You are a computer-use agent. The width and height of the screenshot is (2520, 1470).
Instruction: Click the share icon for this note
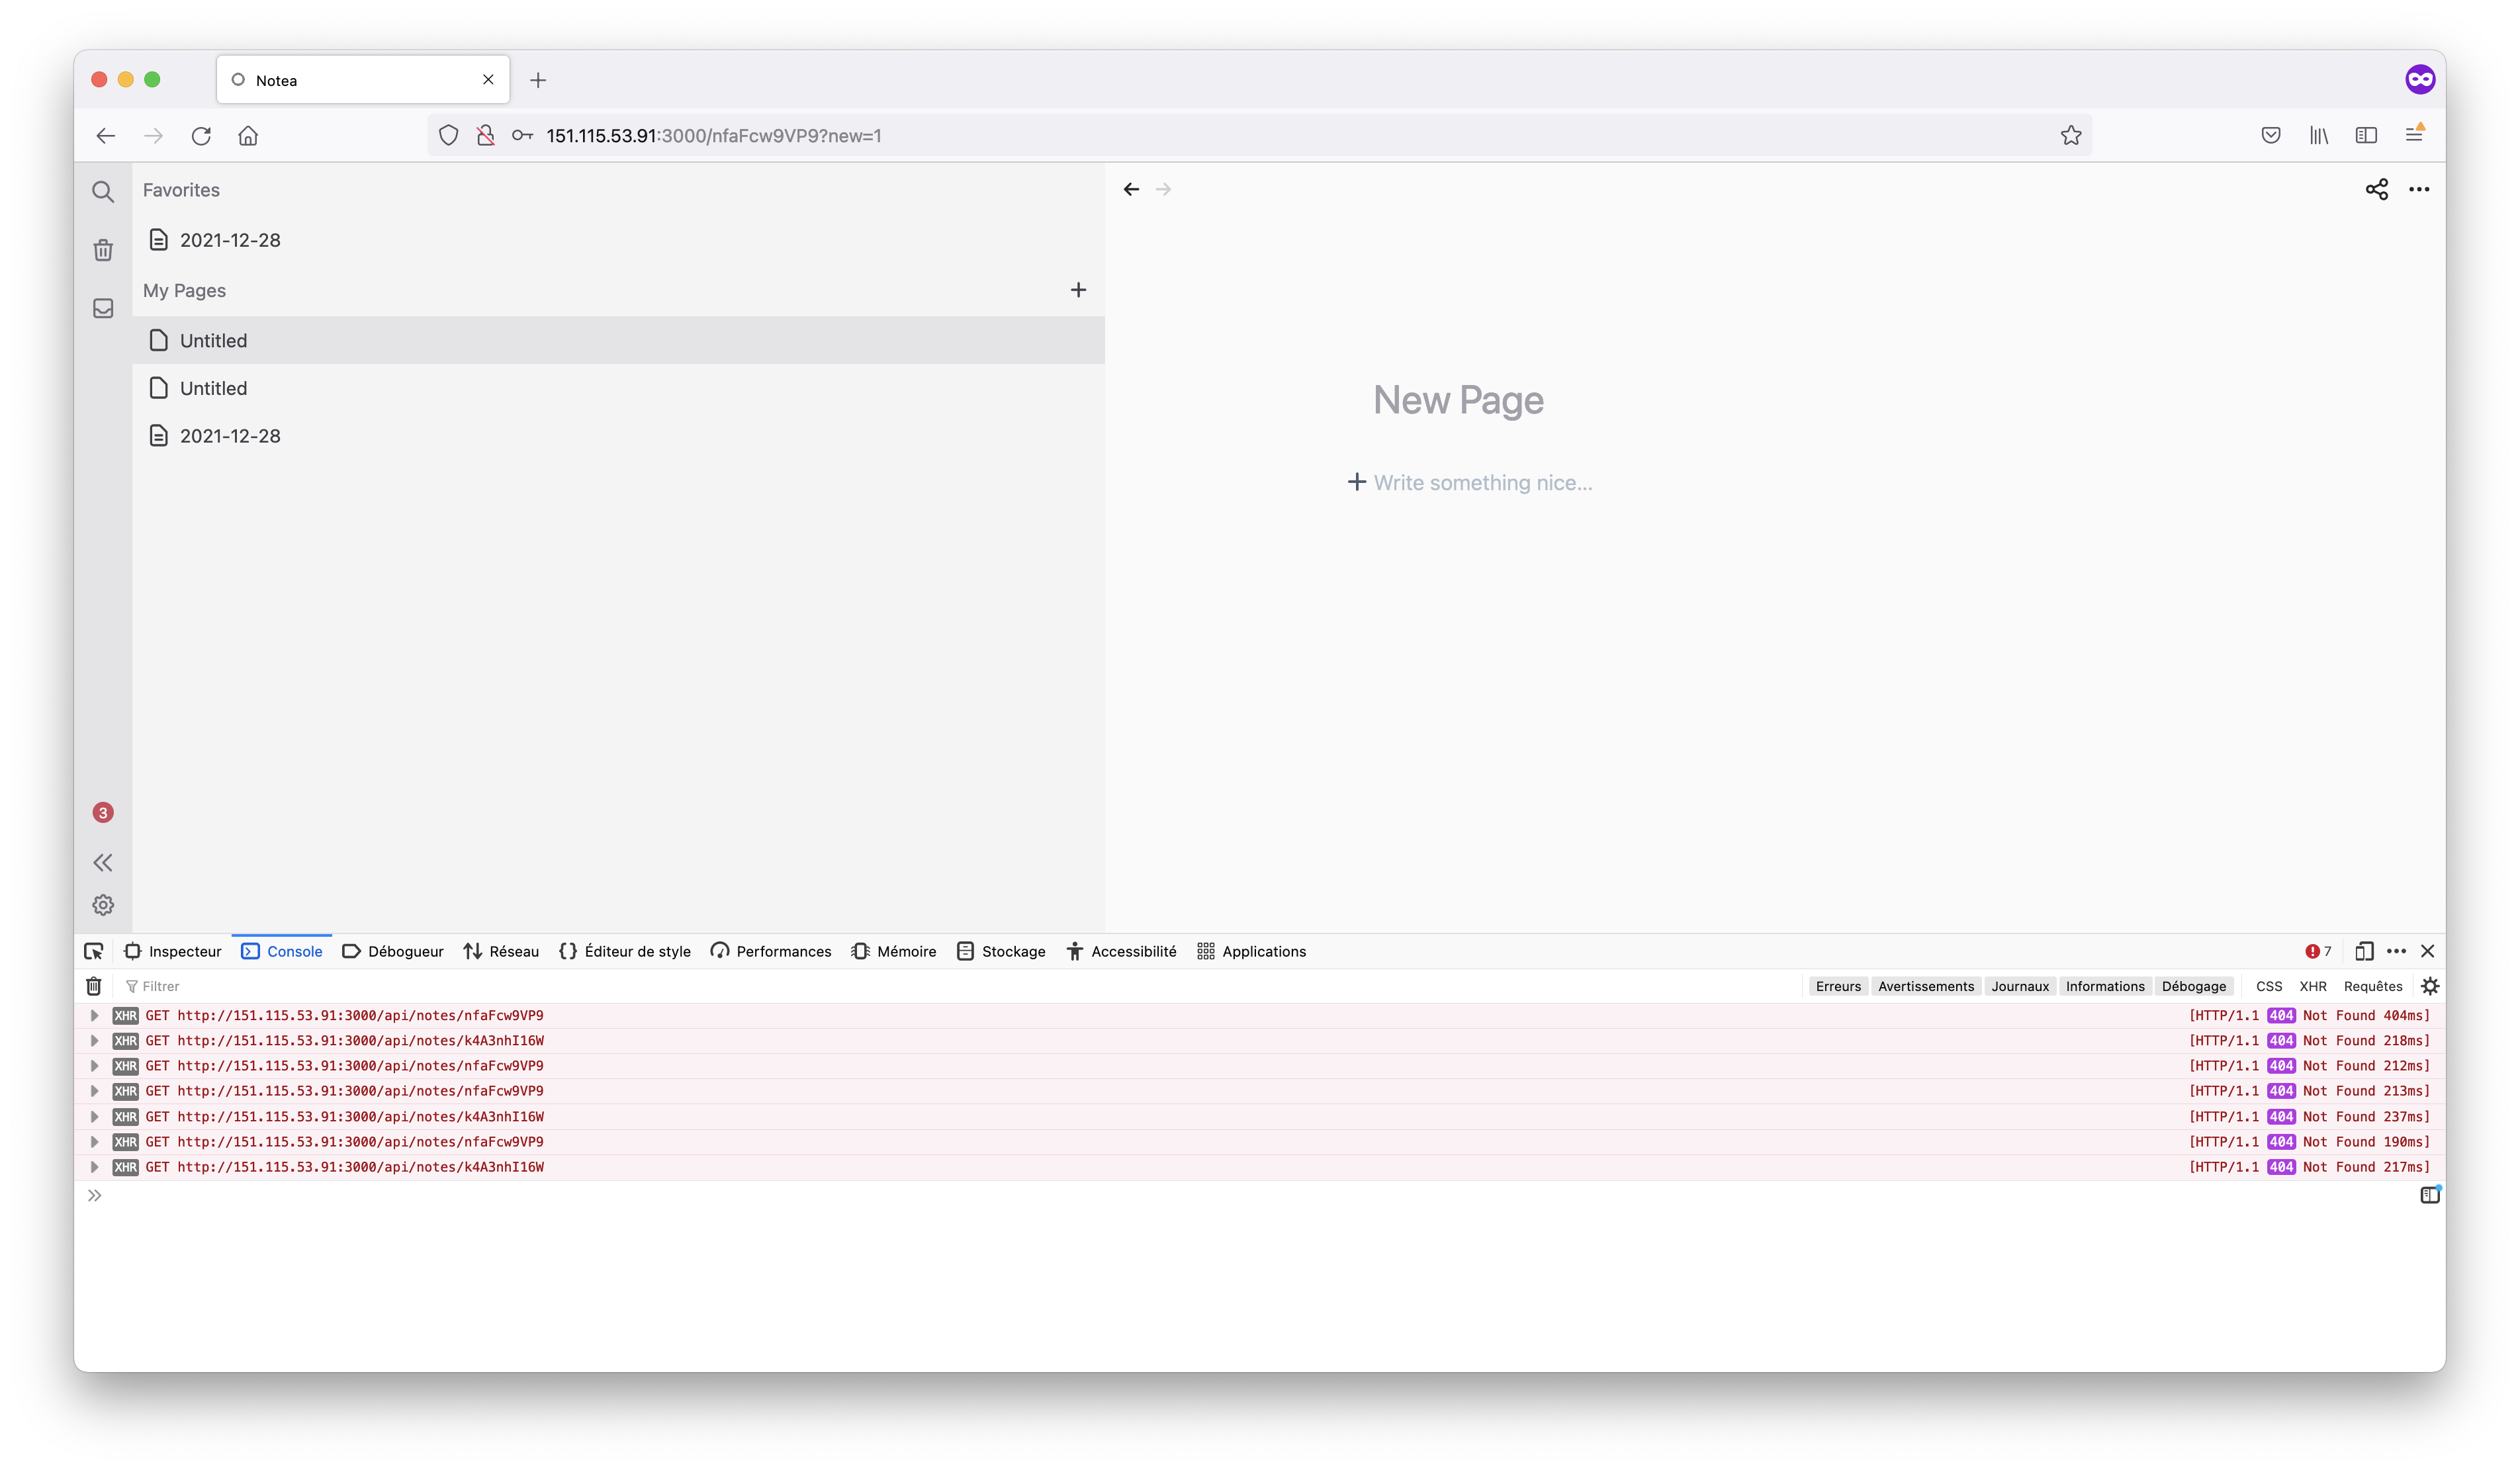click(x=2376, y=189)
